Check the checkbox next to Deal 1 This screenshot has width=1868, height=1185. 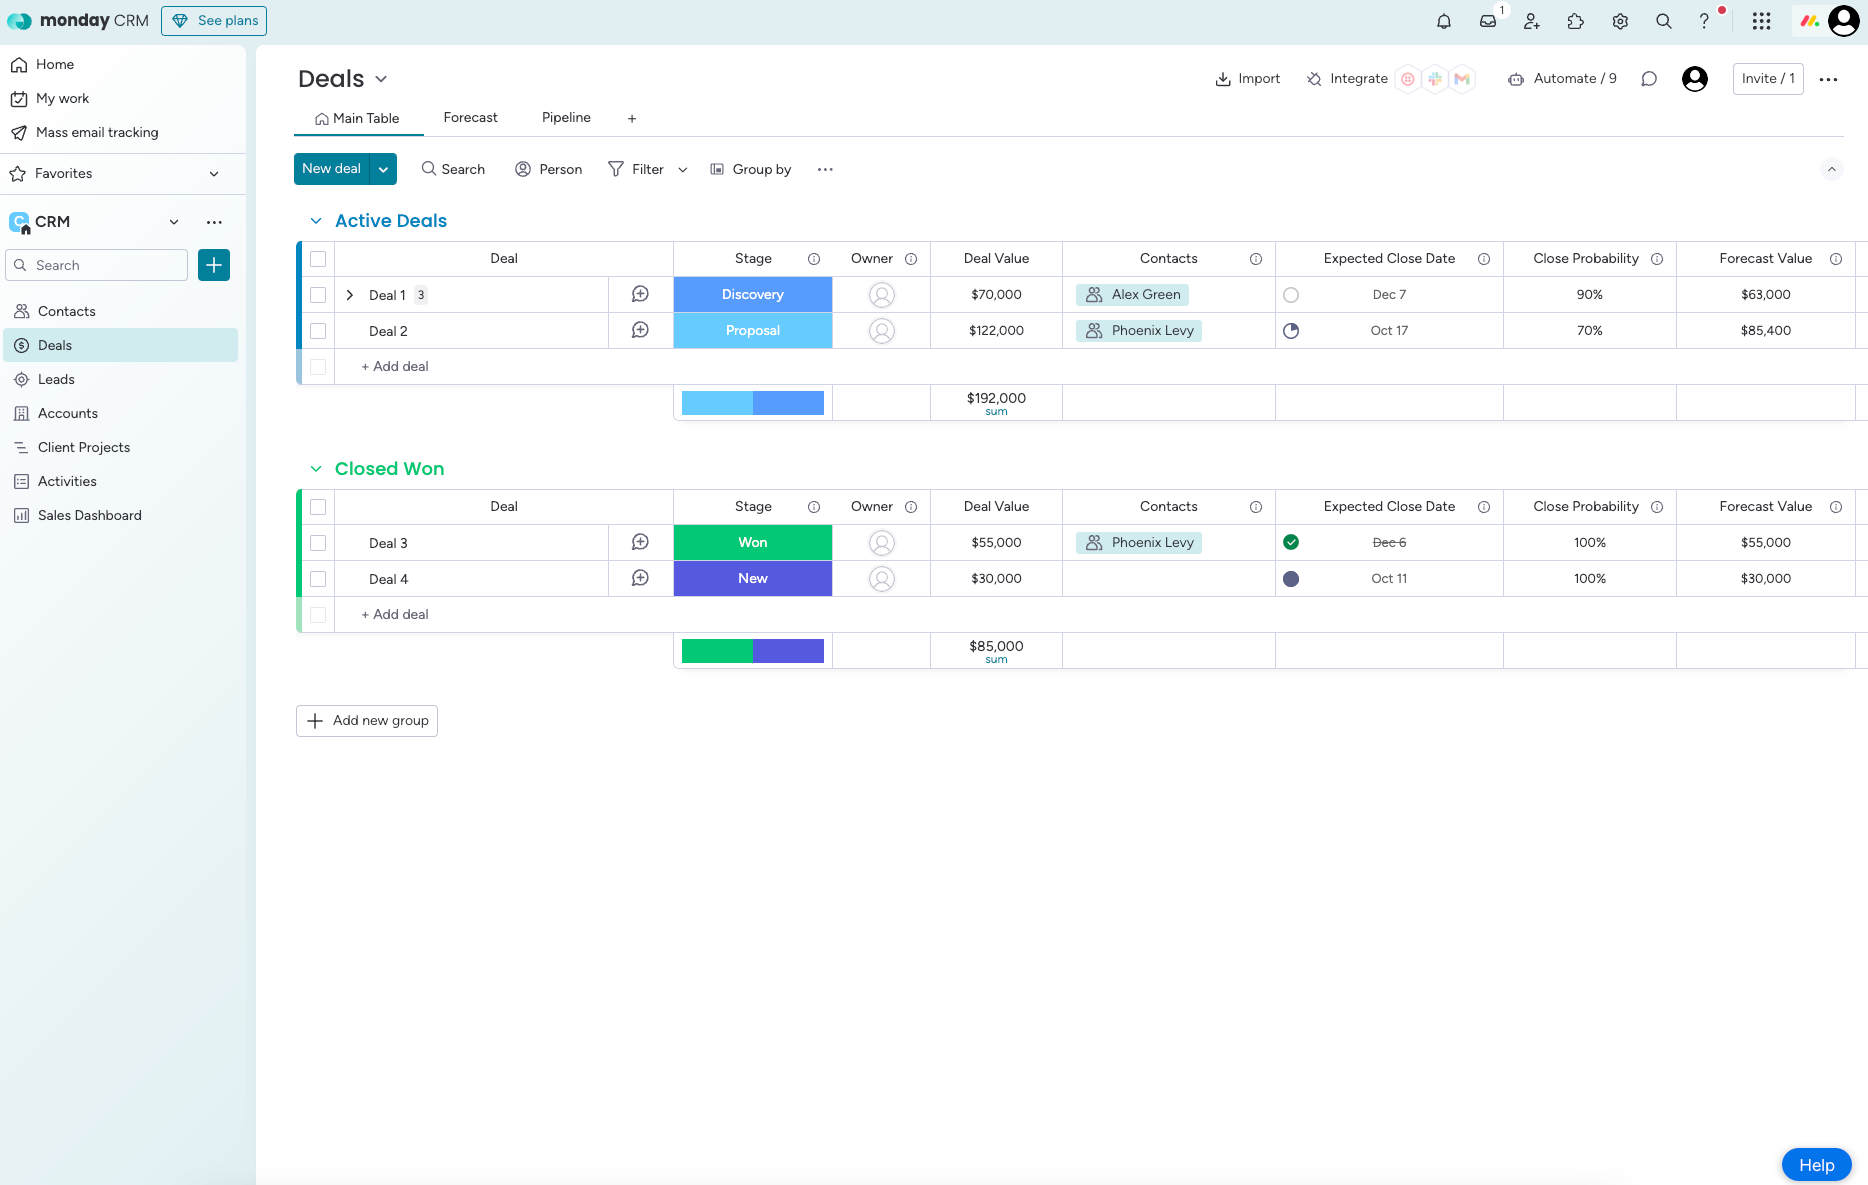[x=317, y=294]
